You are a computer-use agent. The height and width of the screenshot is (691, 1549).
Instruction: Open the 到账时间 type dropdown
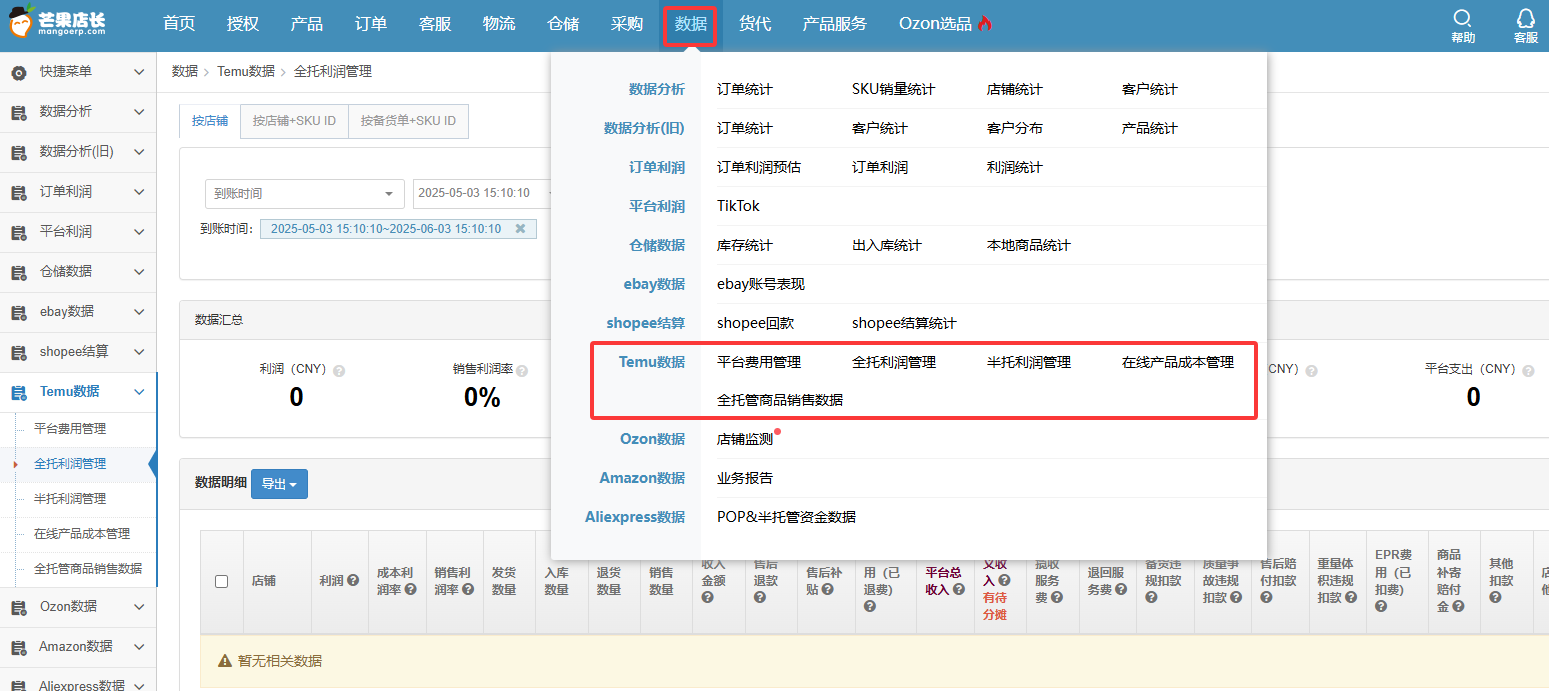304,193
